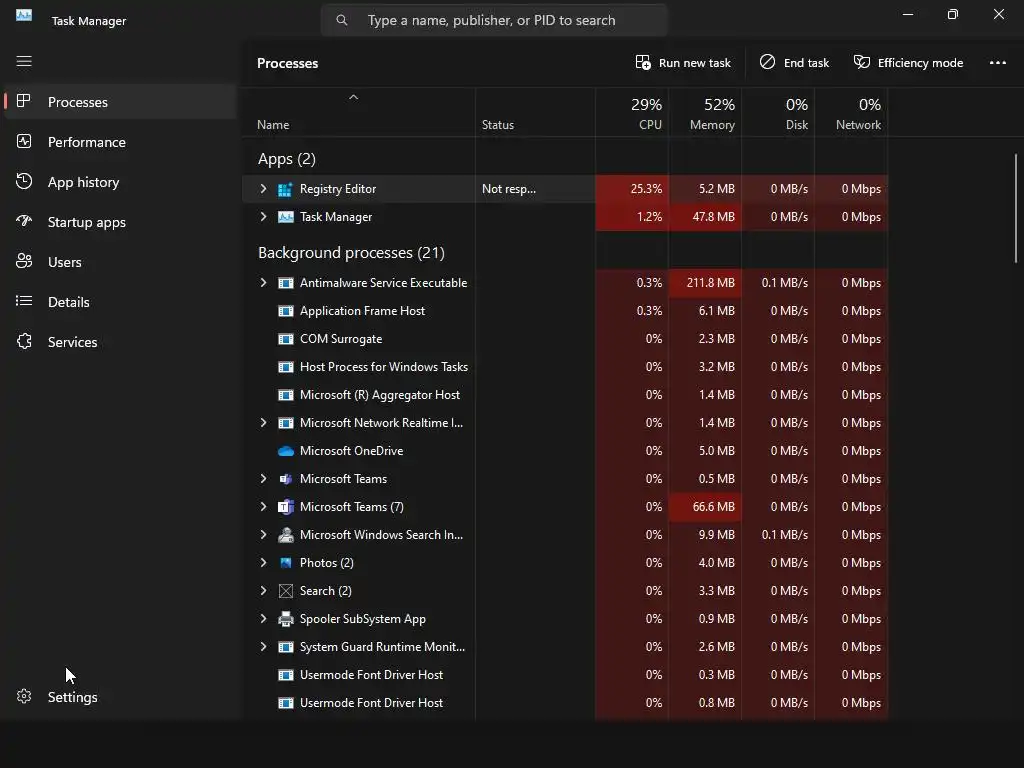This screenshot has width=1024, height=768.
Task: Expand the Microsoft Teams (7) group
Action: pos(263,507)
